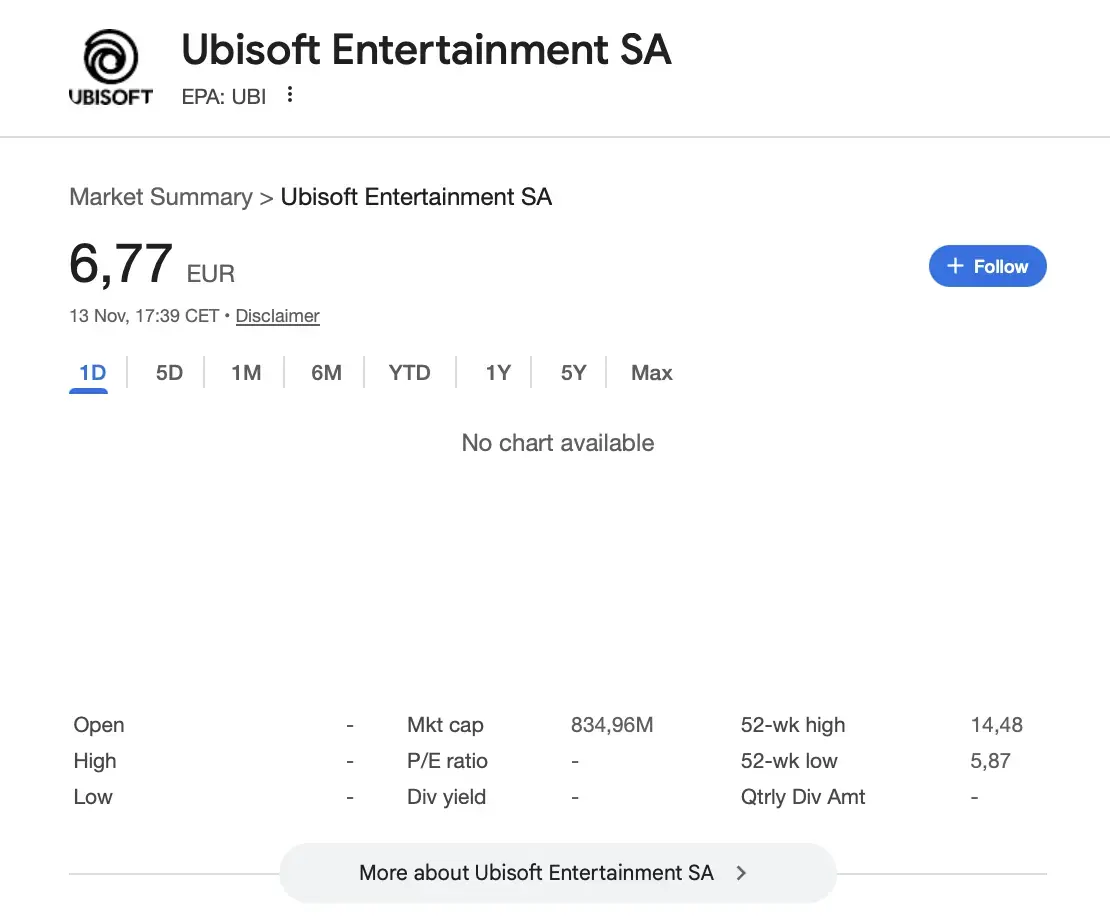Switch to the 1M chart view
This screenshot has width=1110, height=922.
246,372
